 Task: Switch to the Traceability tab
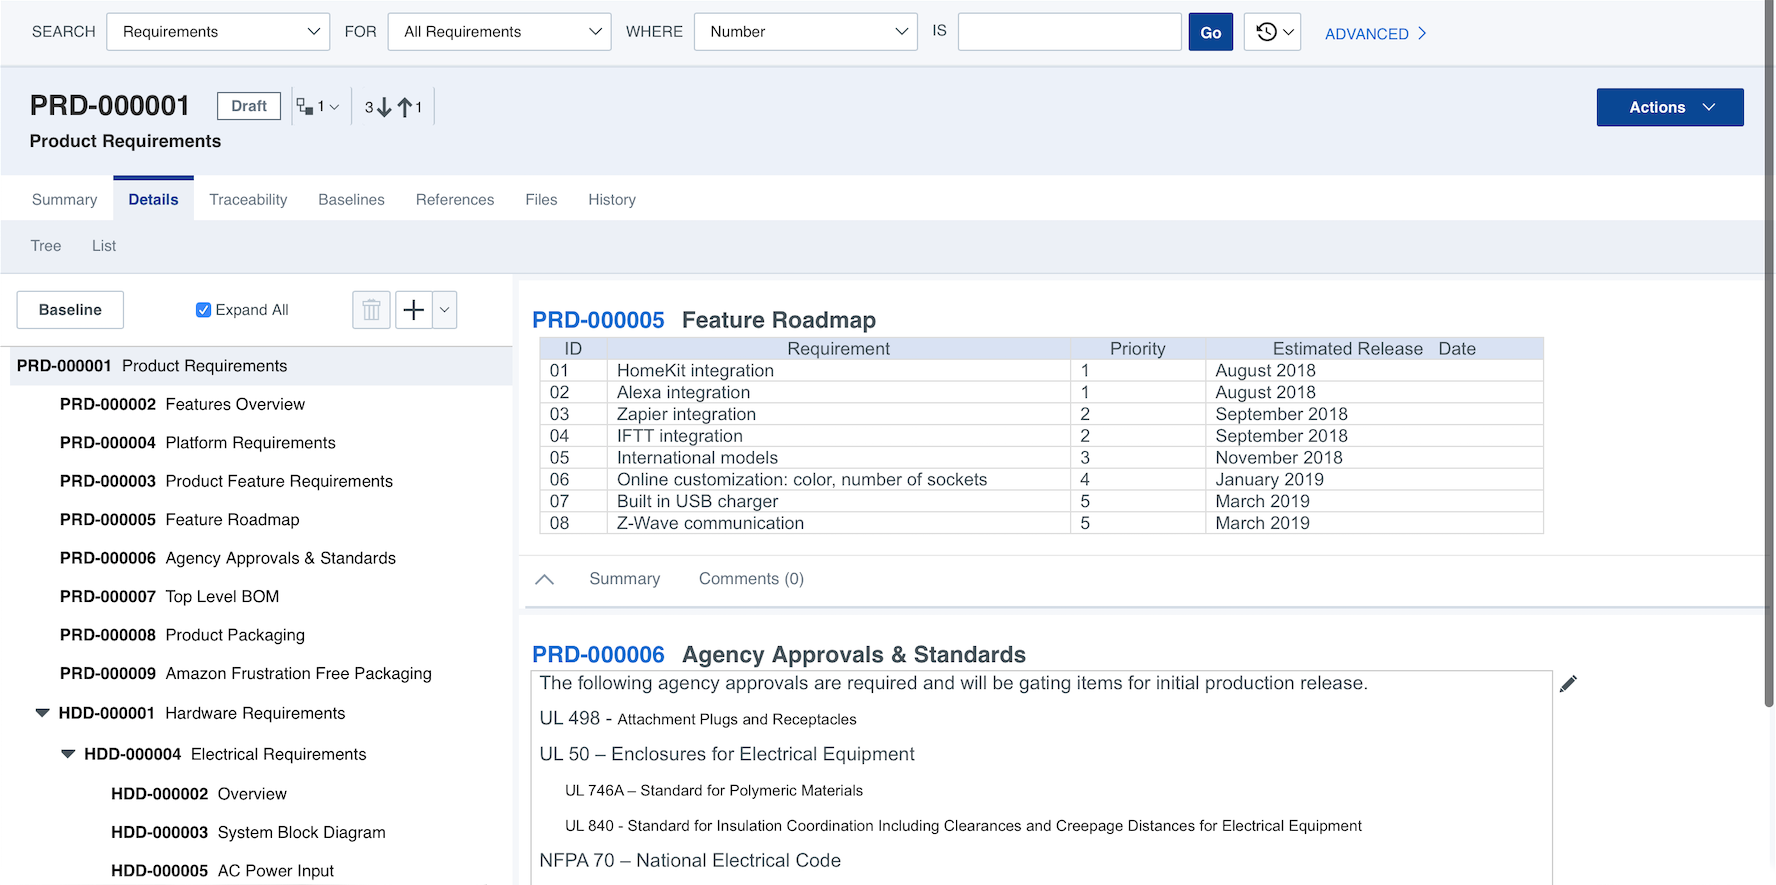coord(248,200)
